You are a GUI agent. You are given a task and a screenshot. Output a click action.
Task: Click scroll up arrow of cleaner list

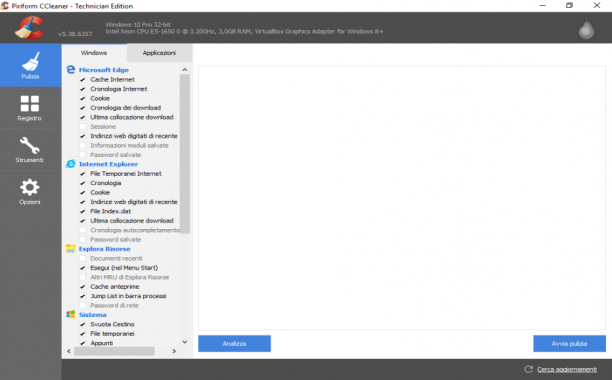pos(185,69)
